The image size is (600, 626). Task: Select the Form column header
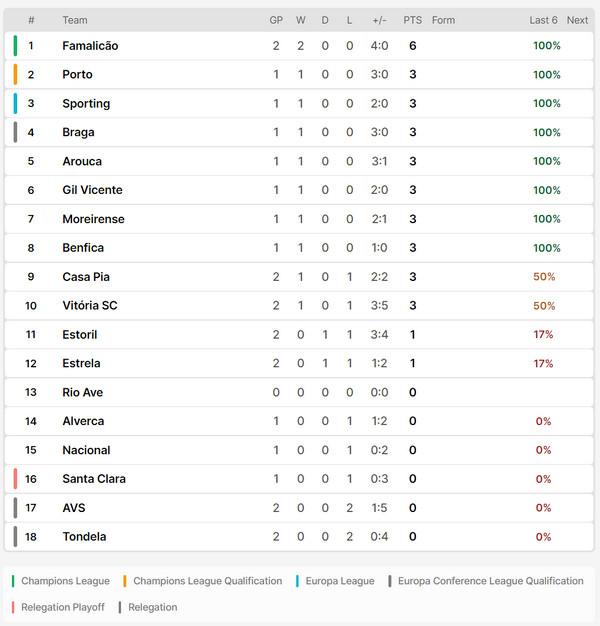click(x=443, y=20)
